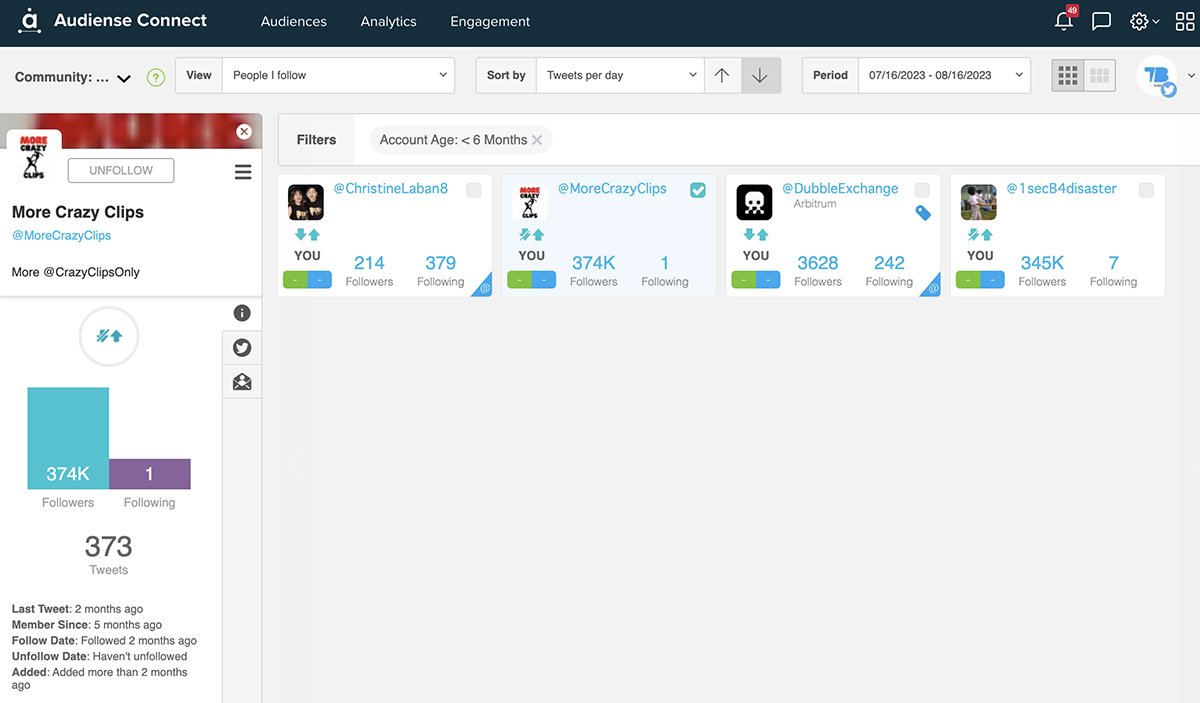
Task: Select the DubbleExchange checkbox
Action: pos(922,190)
